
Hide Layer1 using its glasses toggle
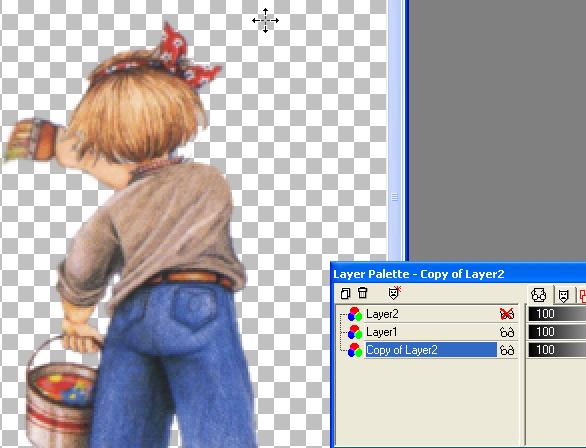pos(507,332)
